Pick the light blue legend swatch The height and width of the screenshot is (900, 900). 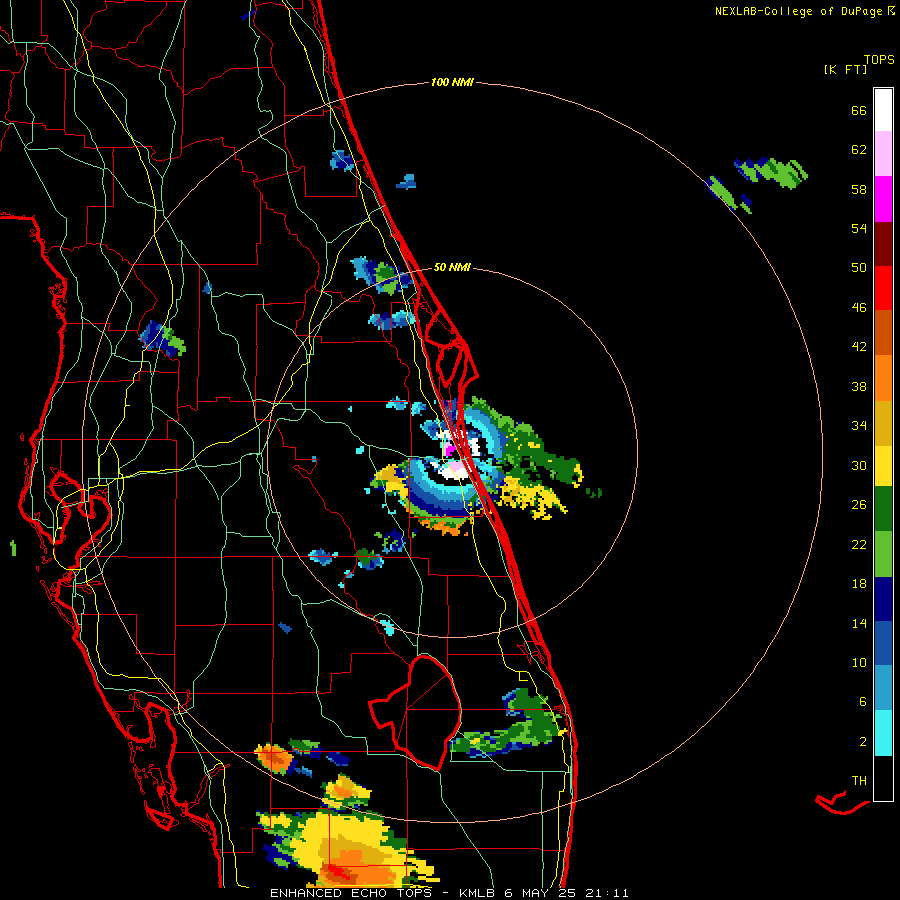point(883,687)
